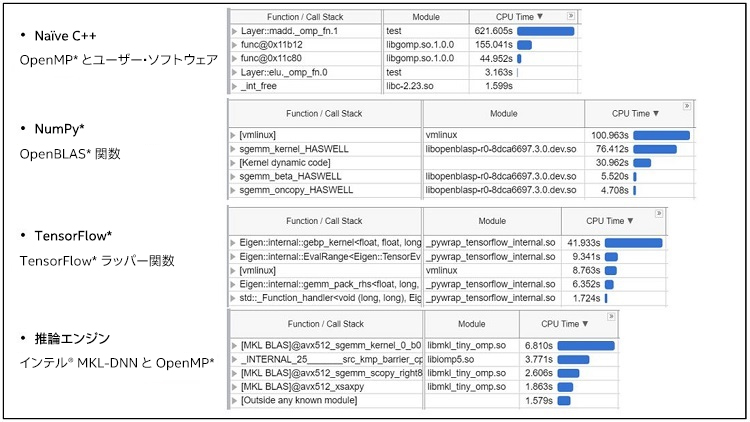Select the 155.041s CPU time value
Image resolution: width=750 pixels, height=422 pixels.
(494, 45)
